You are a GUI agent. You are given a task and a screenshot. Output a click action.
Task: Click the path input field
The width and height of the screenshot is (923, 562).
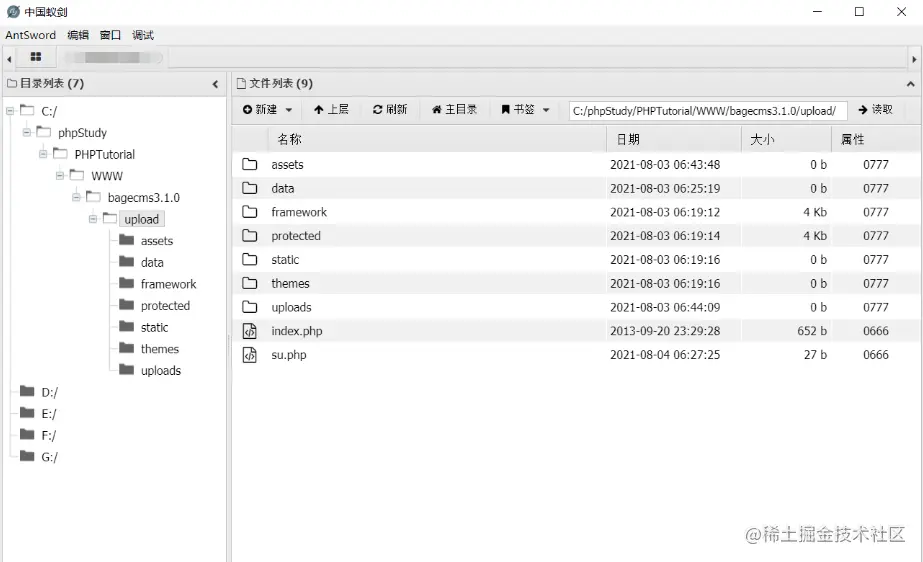708,111
